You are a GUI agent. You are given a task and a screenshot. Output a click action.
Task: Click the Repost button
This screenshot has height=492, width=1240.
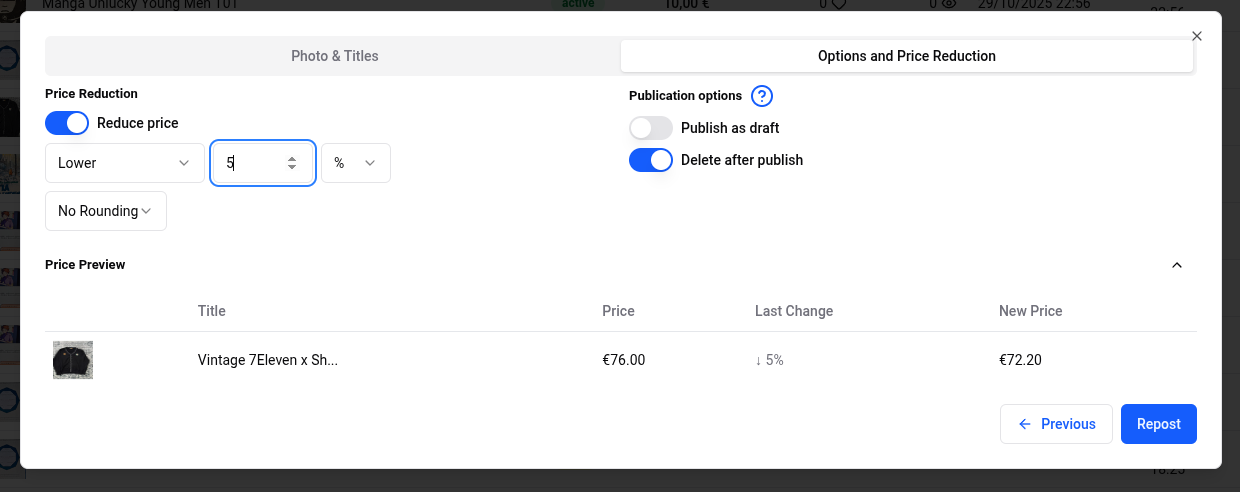click(1158, 424)
